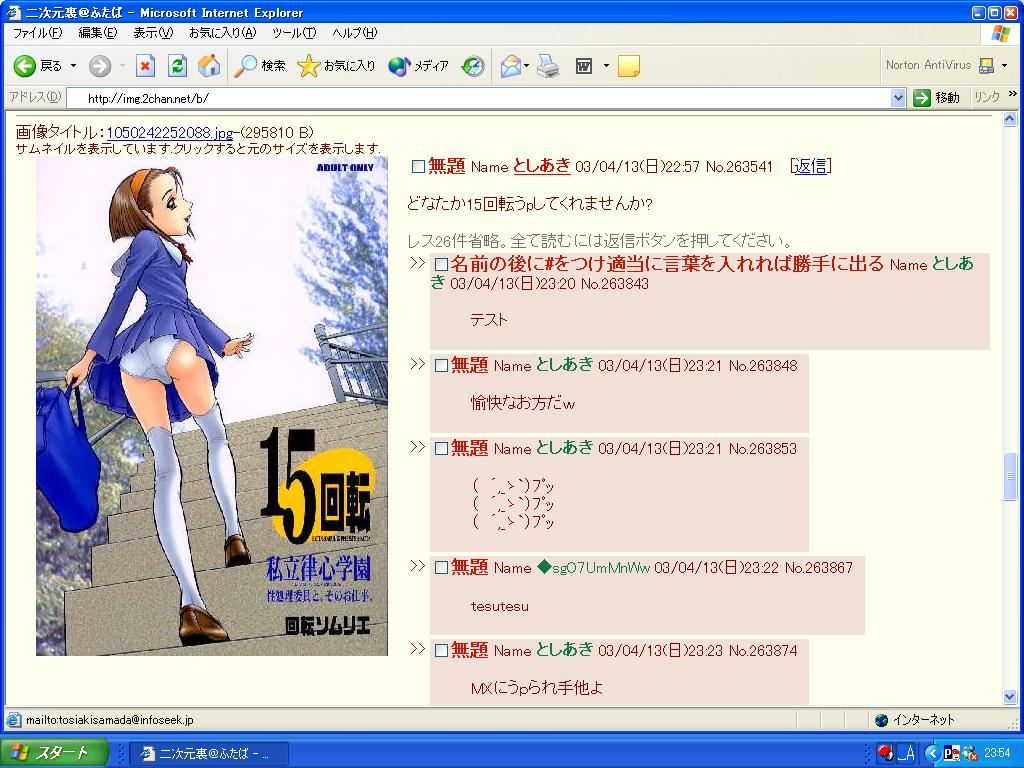The image size is (1024, 768).
Task: Click the Windows スタート button
Action: (54, 753)
